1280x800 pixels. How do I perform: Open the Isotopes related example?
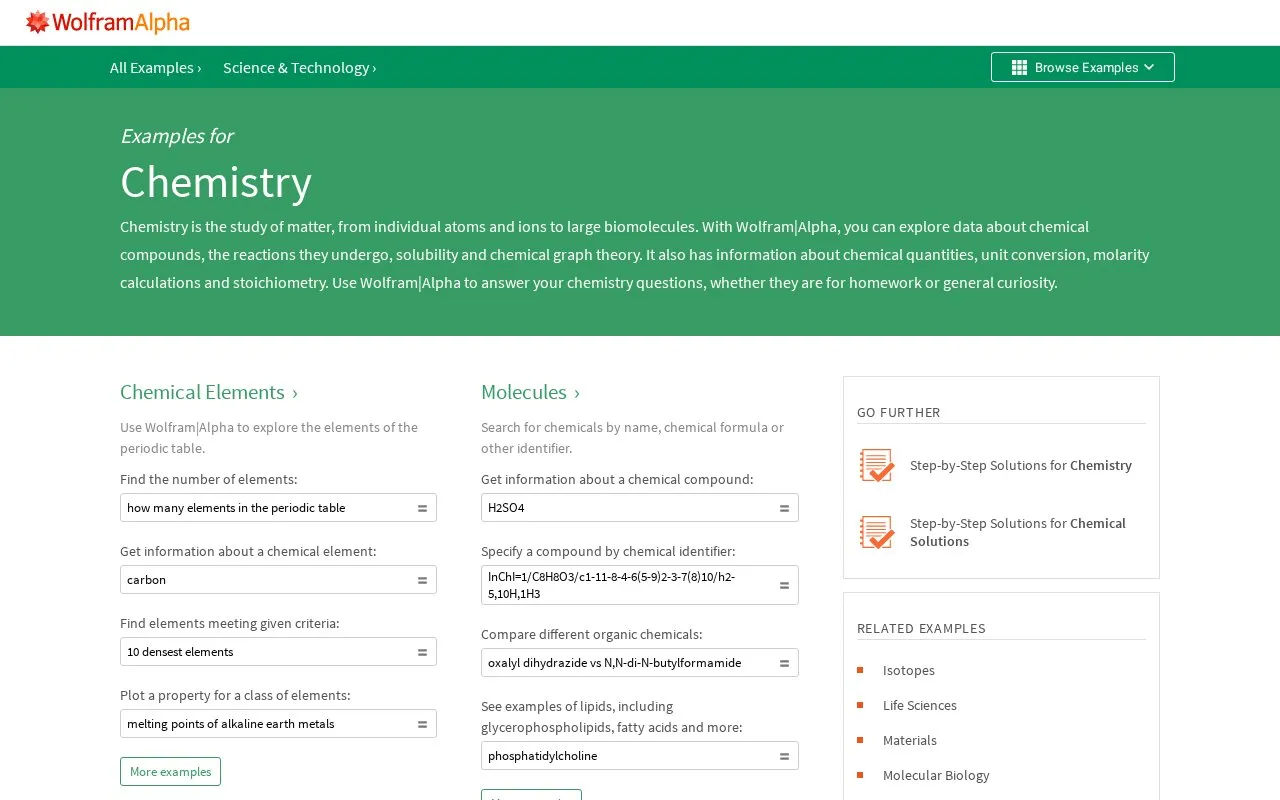(x=909, y=670)
